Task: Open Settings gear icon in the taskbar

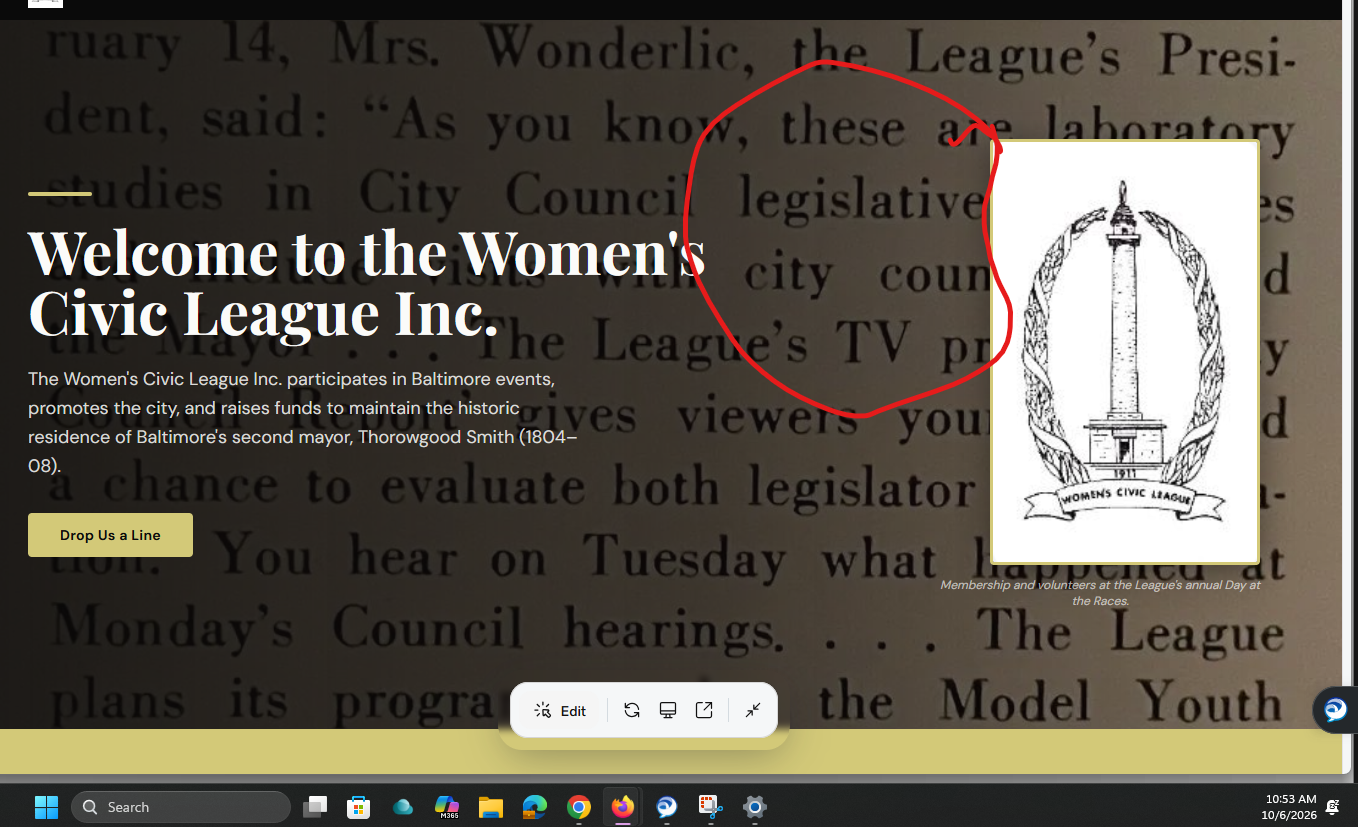Action: pos(755,807)
